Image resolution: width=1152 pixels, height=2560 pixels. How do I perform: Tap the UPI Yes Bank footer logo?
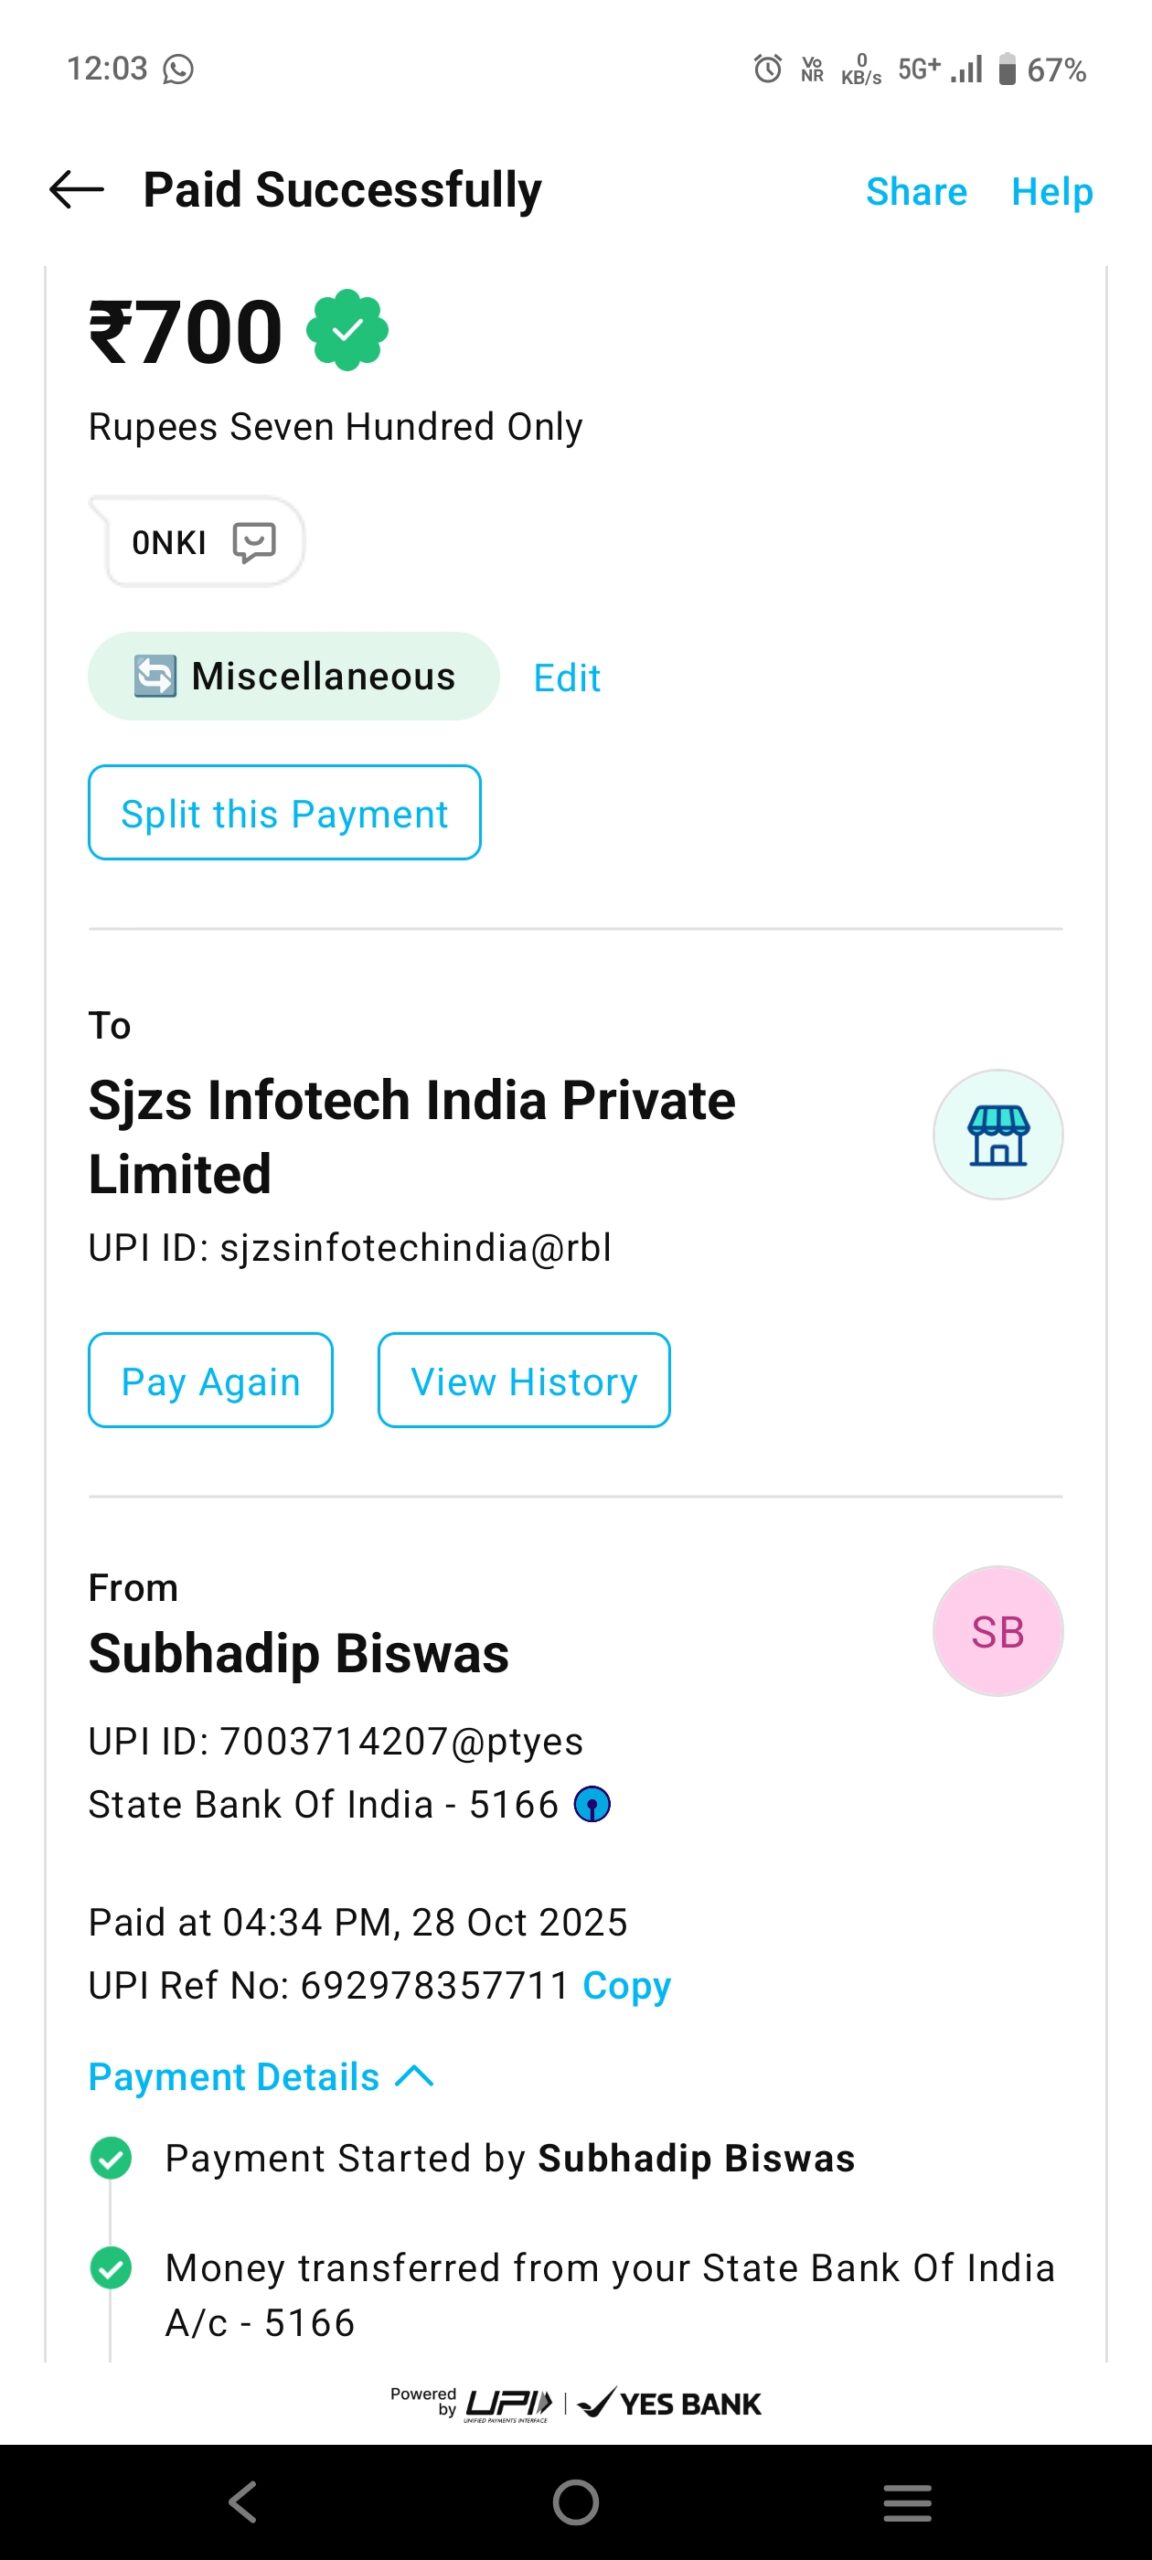tap(576, 2403)
